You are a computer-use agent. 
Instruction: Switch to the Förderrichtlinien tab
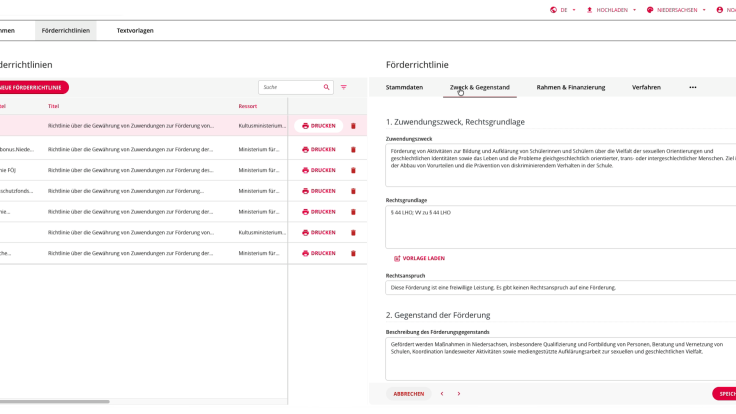point(66,31)
